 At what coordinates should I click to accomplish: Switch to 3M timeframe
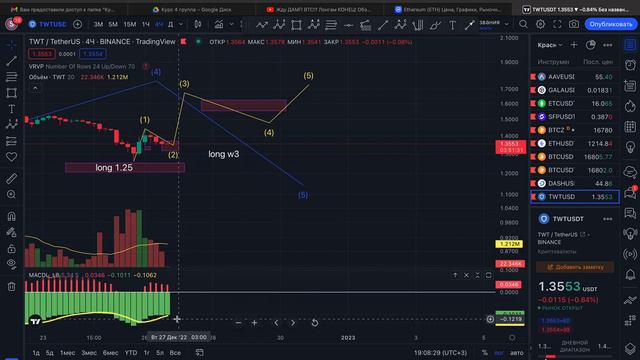[98, 24]
